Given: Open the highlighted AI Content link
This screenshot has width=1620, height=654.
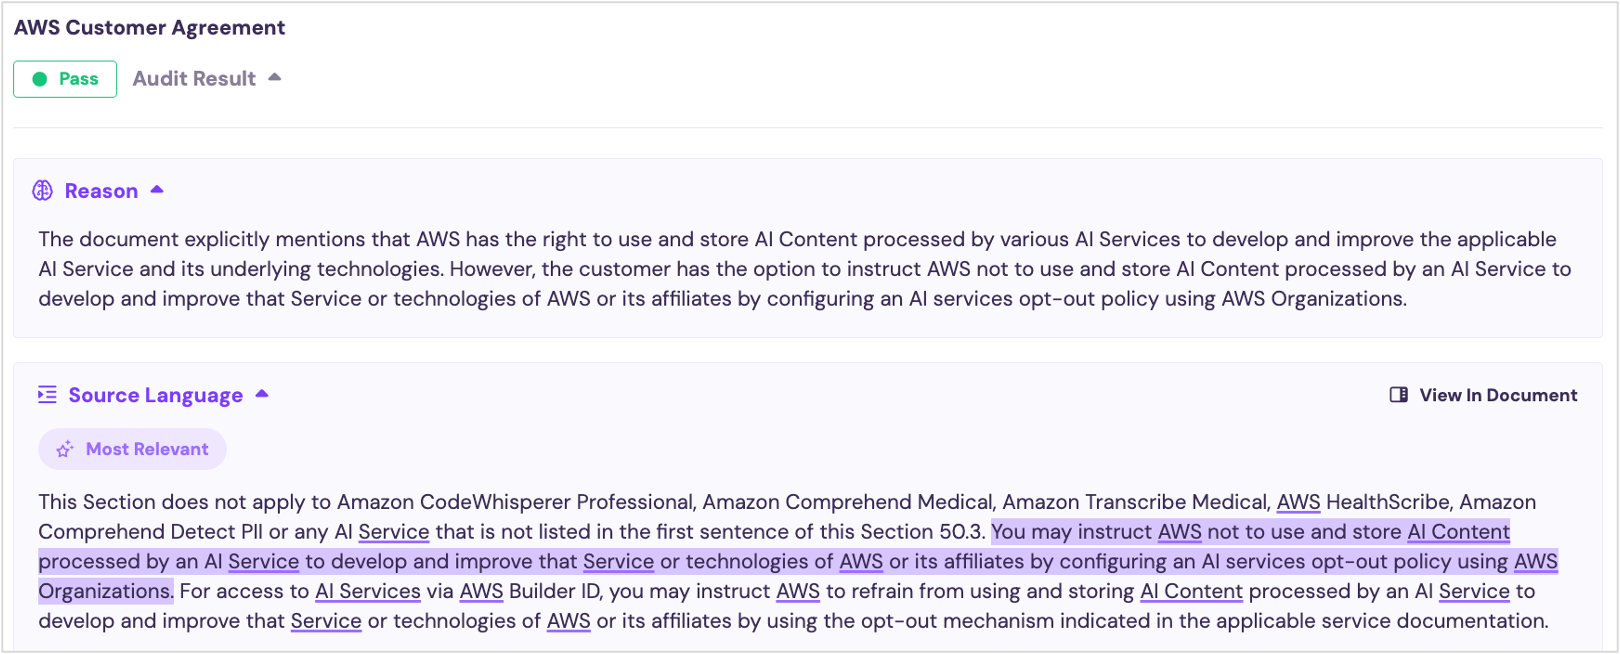Looking at the screenshot, I should 1458,532.
